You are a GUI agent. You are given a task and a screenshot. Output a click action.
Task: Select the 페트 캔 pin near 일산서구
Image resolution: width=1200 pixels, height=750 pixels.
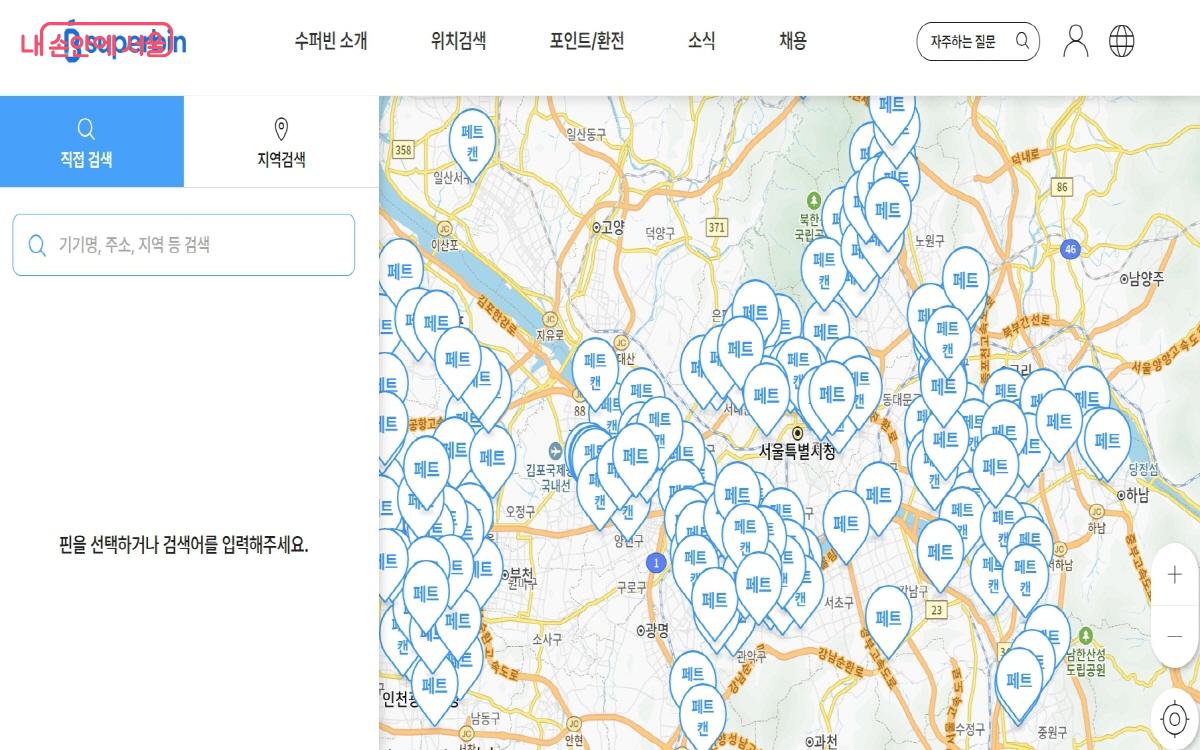click(x=473, y=142)
